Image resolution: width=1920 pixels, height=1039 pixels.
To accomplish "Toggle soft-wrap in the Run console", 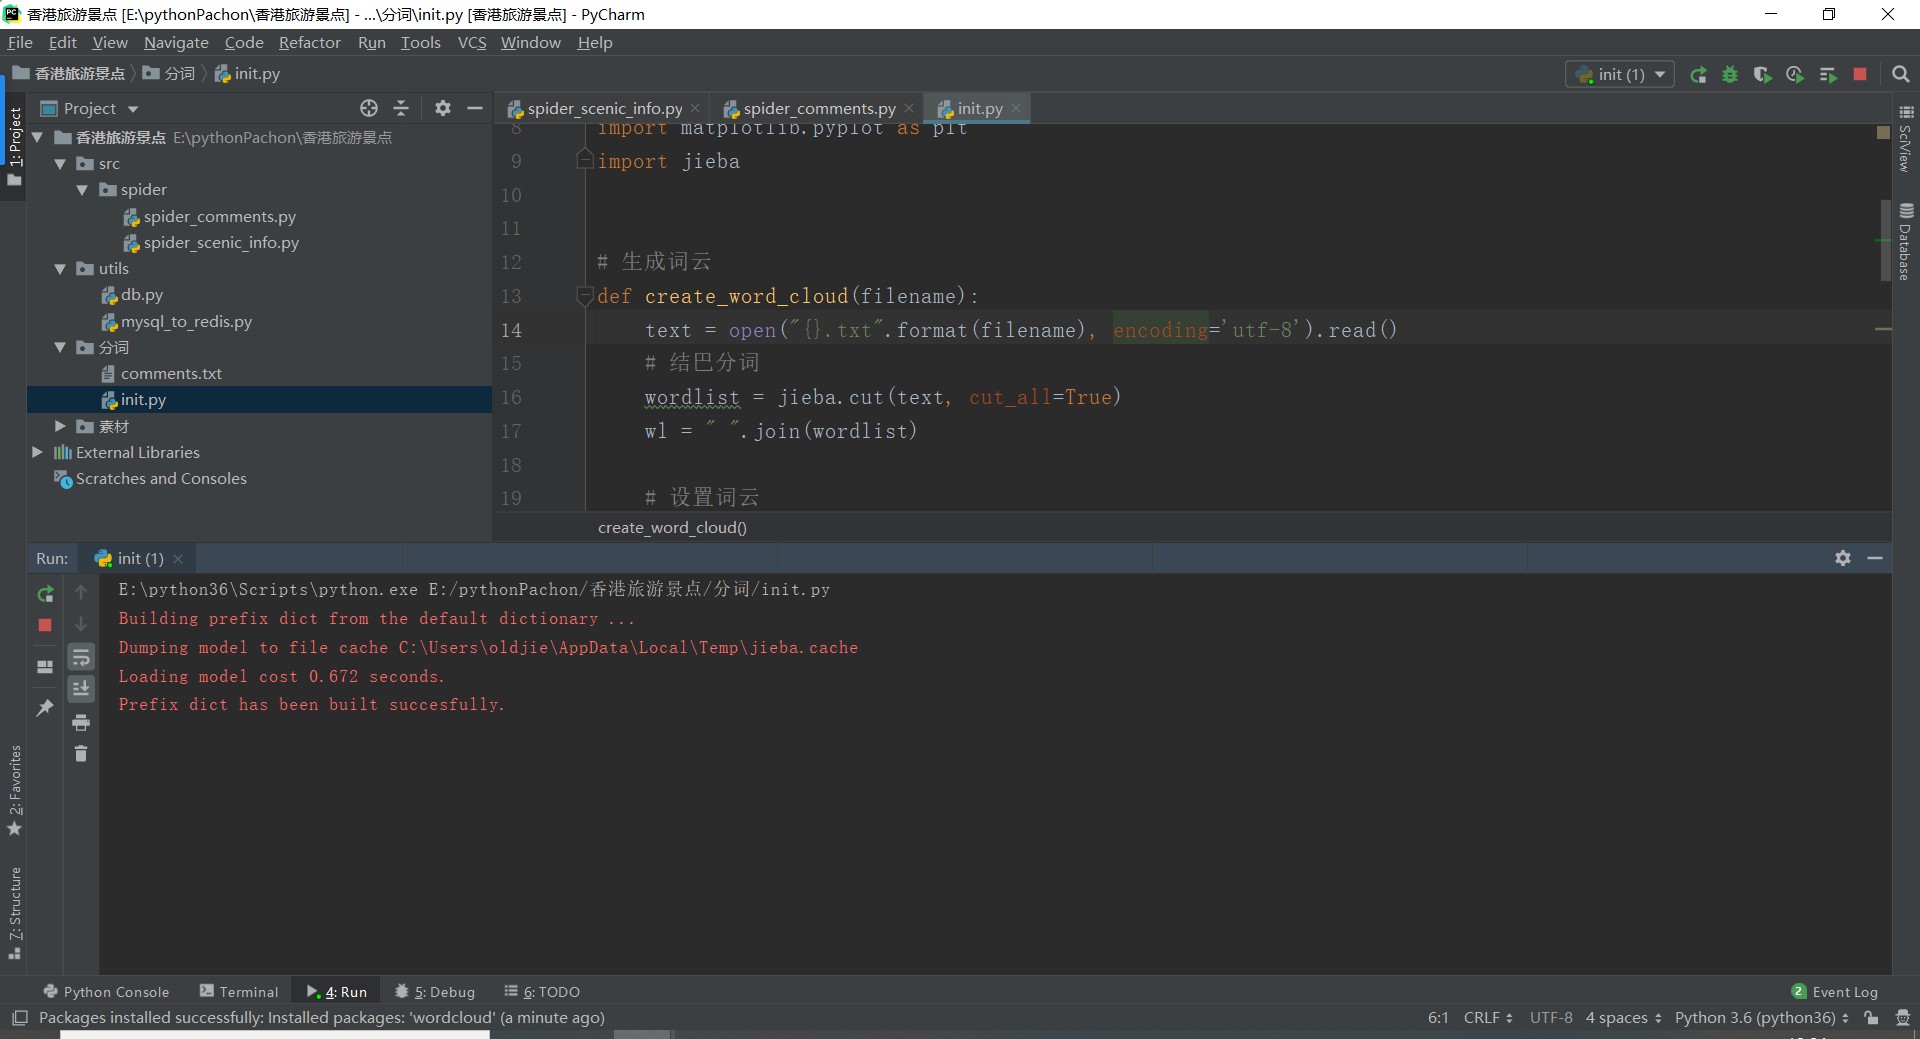I will (x=81, y=657).
